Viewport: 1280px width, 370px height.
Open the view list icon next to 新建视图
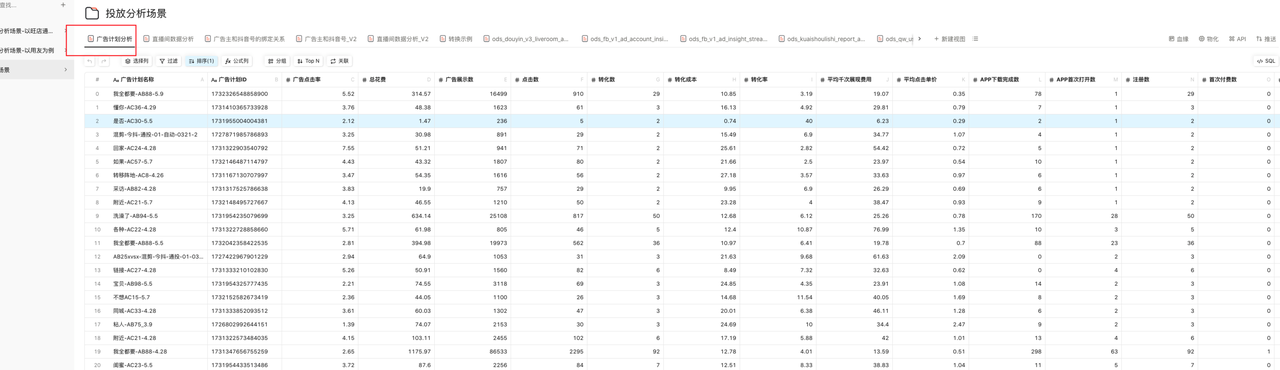pyautogui.click(x=976, y=39)
